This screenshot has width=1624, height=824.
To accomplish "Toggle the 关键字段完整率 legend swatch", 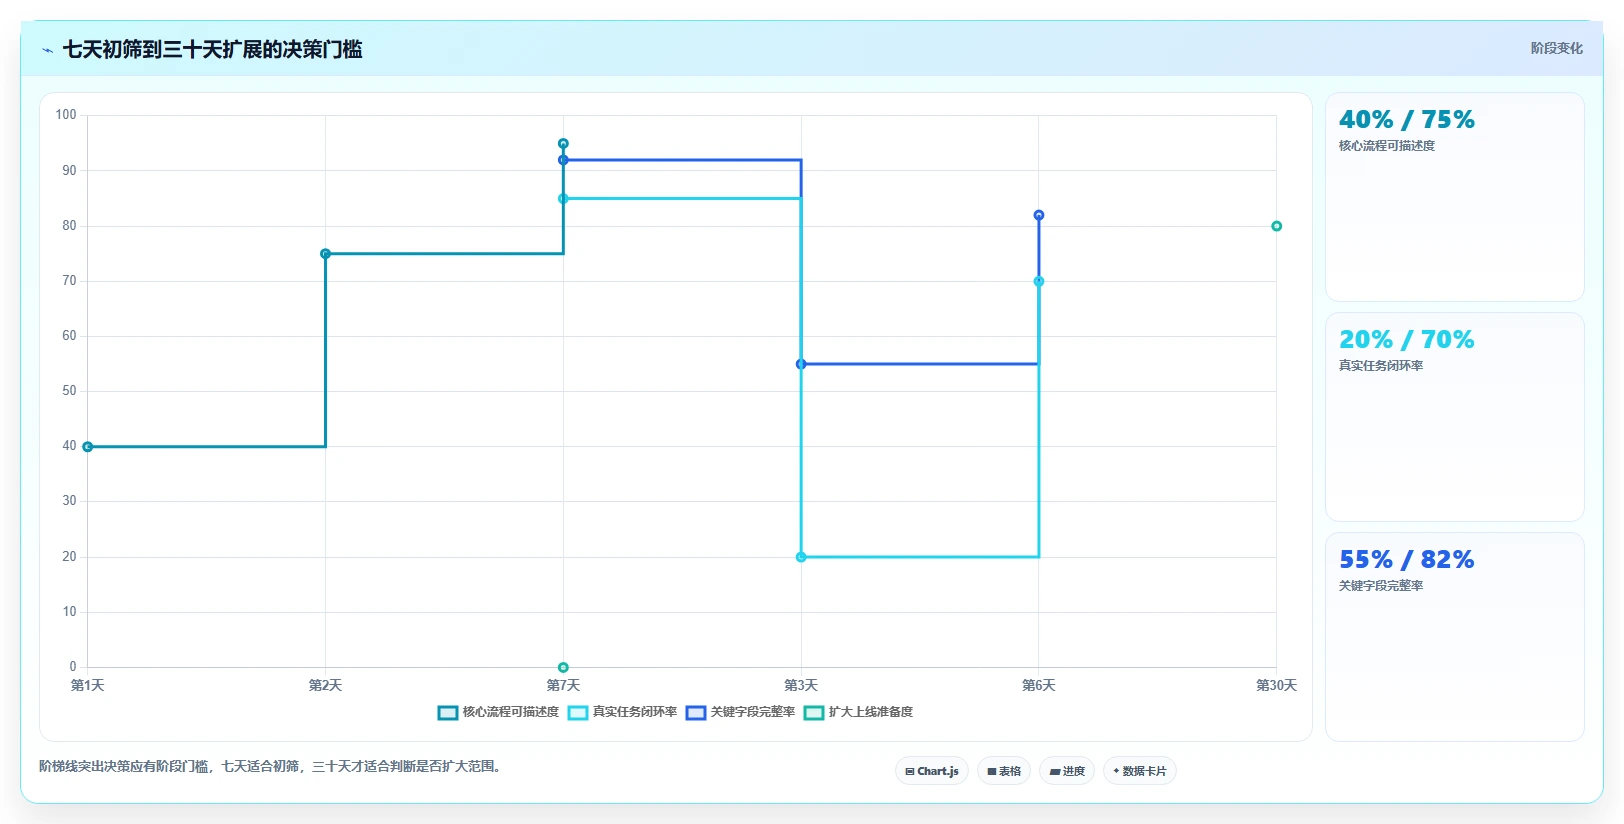I will pos(696,712).
